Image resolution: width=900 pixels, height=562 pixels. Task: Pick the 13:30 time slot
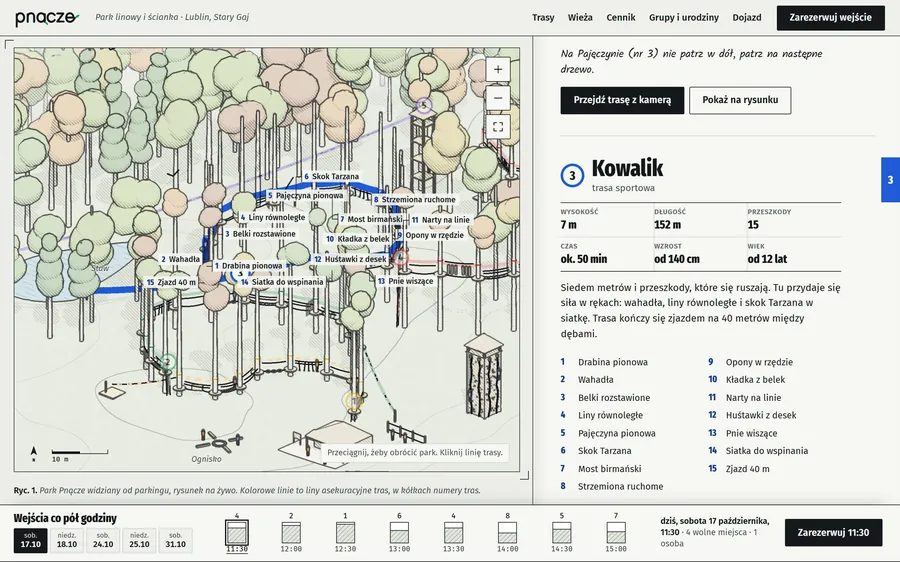[x=453, y=533]
